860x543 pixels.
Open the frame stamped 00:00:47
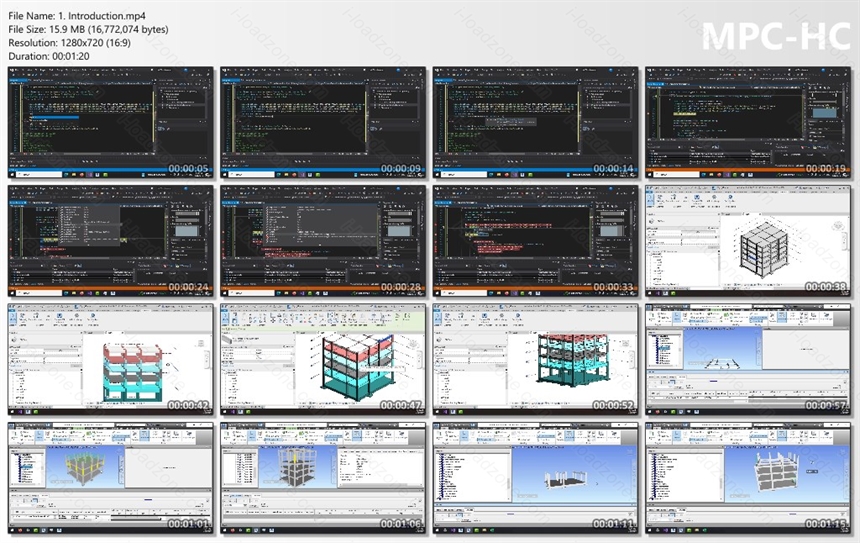(x=323, y=359)
